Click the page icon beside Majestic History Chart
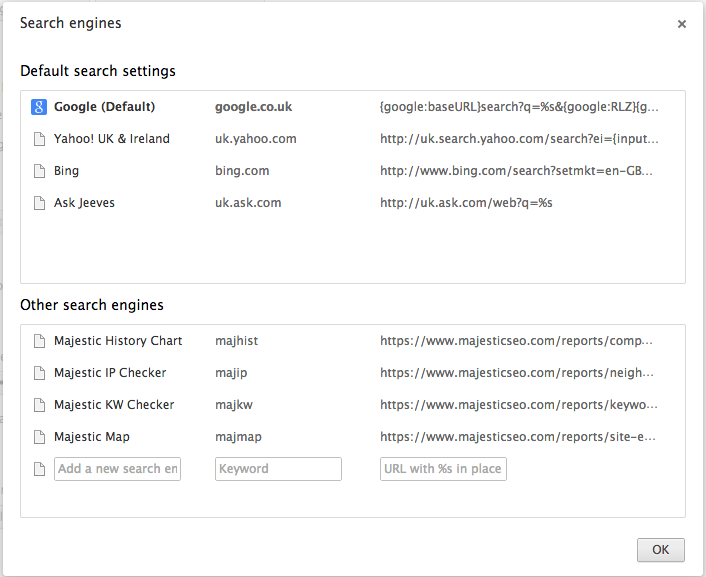 [x=40, y=341]
